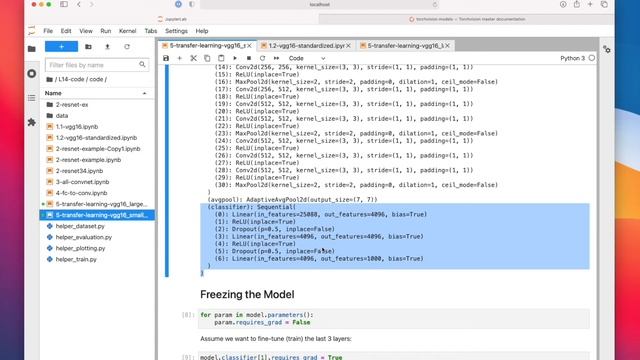The width and height of the screenshot is (640, 360).
Task: Interrupt the kernel with stop icon
Action: coord(249,58)
